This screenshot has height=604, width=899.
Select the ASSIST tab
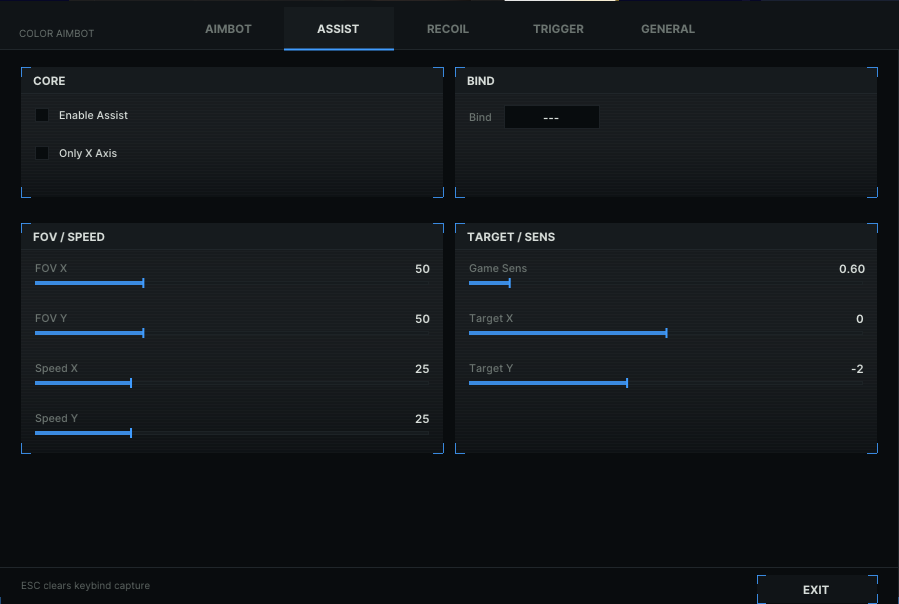pyautogui.click(x=338, y=29)
